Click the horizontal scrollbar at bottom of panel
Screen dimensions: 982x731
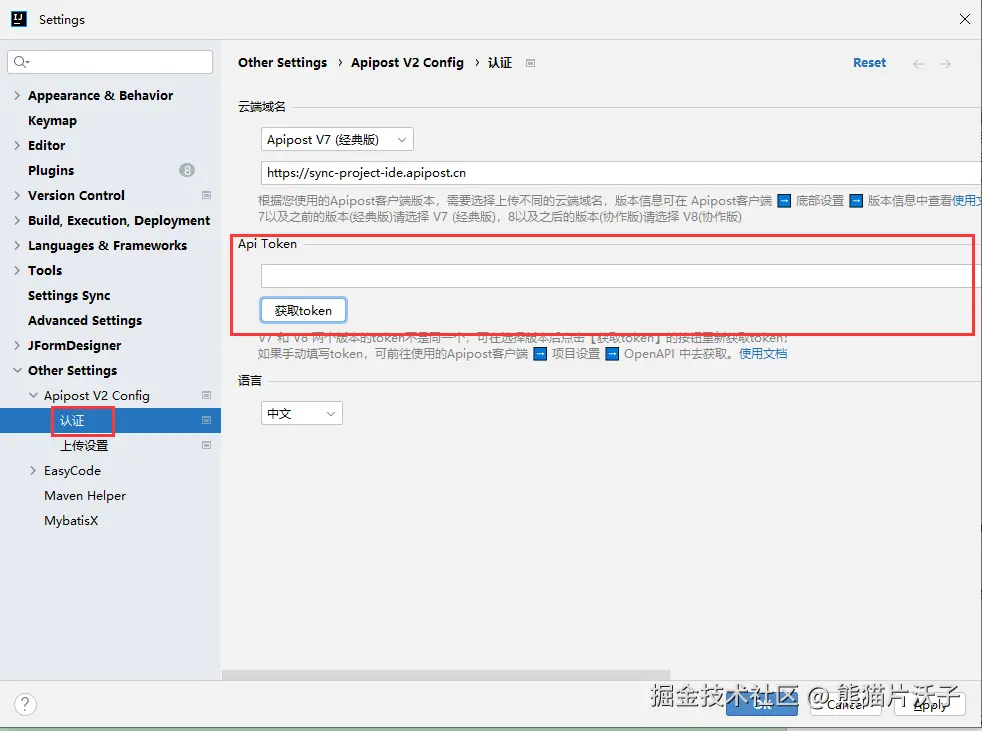tap(446, 675)
